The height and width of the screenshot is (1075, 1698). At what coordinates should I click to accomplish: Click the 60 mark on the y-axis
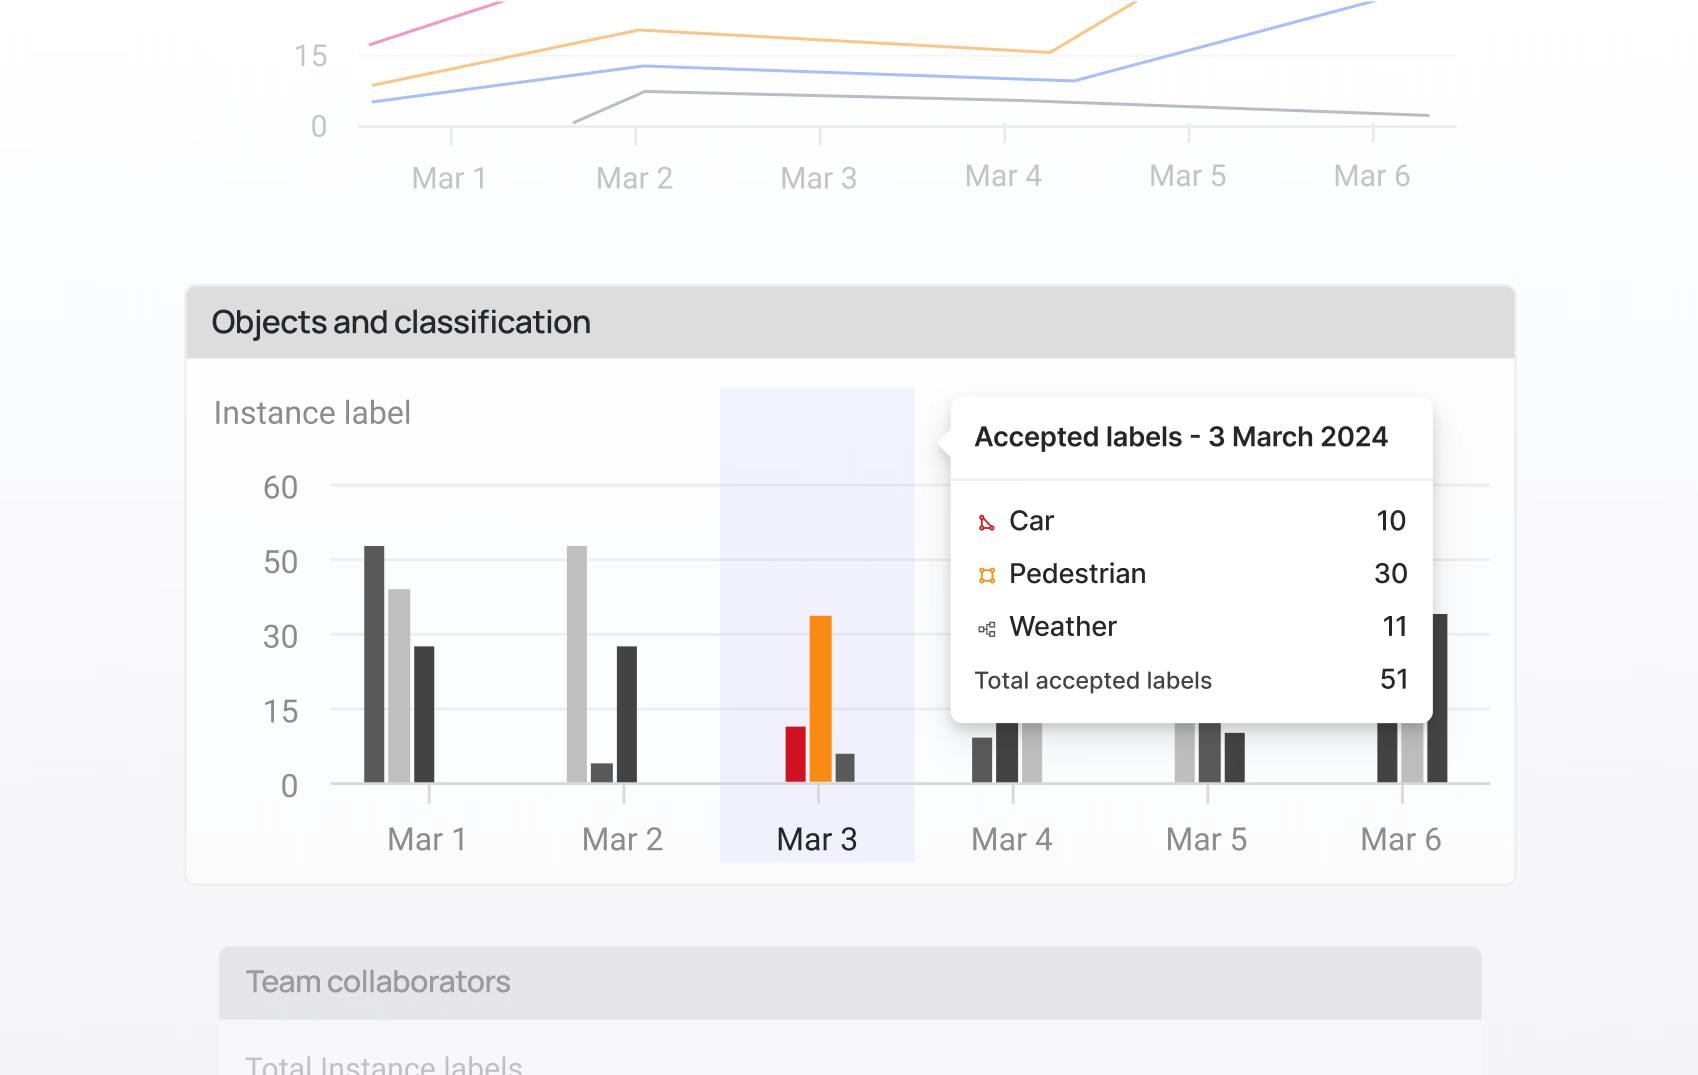point(281,488)
